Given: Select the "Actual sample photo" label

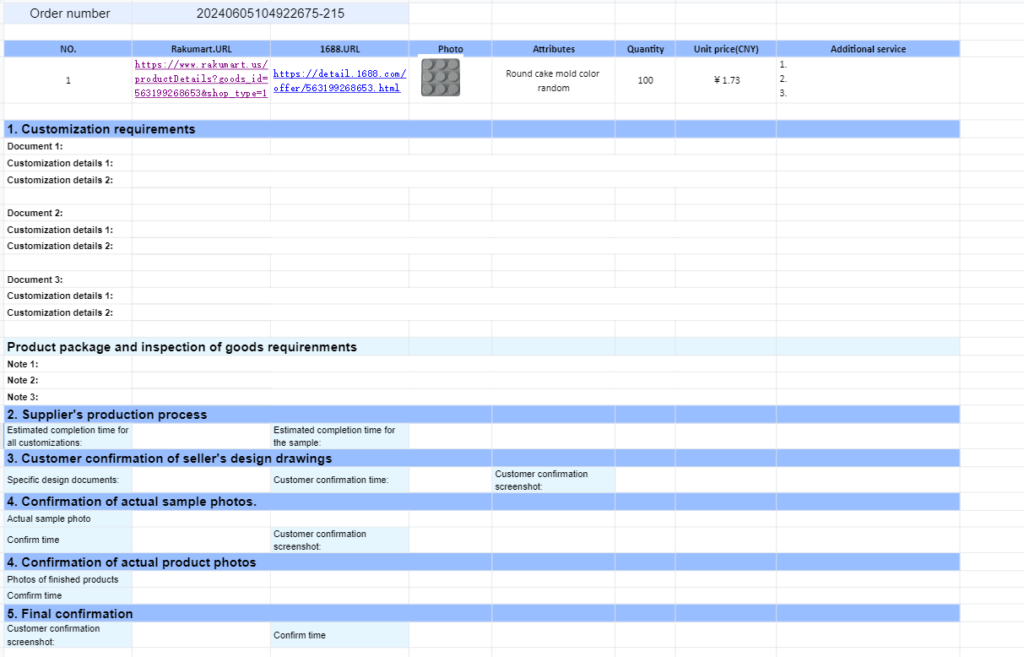Looking at the screenshot, I should coord(49,519).
